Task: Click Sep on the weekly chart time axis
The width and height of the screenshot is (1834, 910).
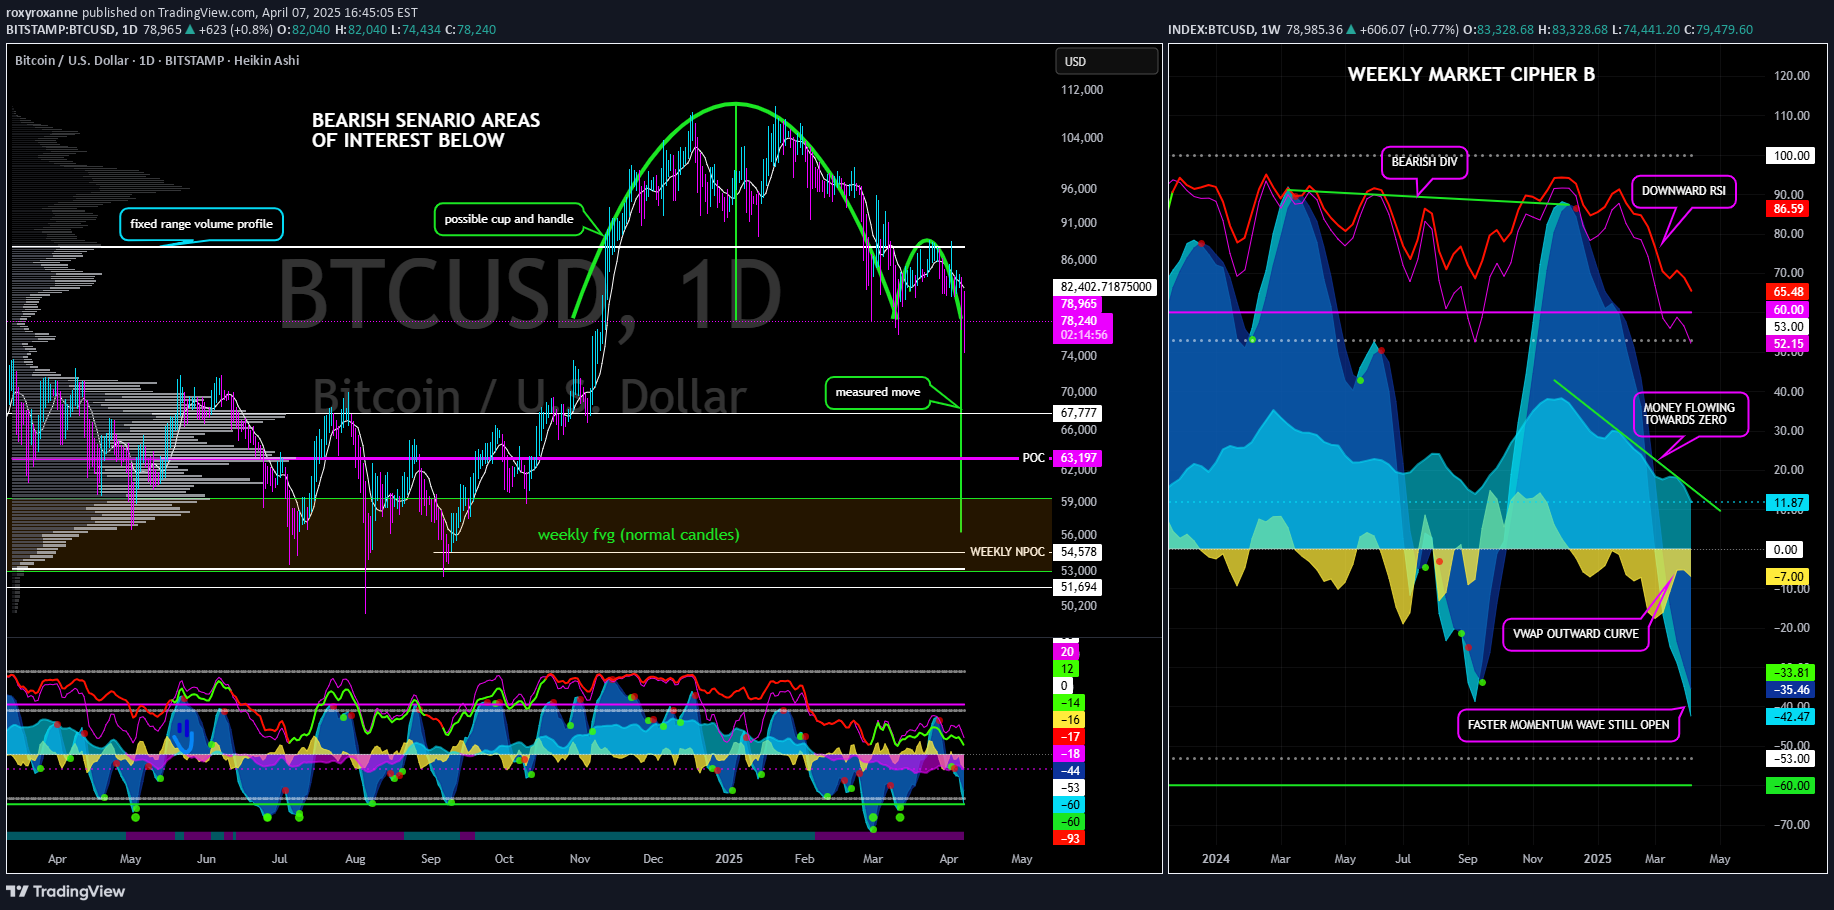Action: click(1467, 859)
